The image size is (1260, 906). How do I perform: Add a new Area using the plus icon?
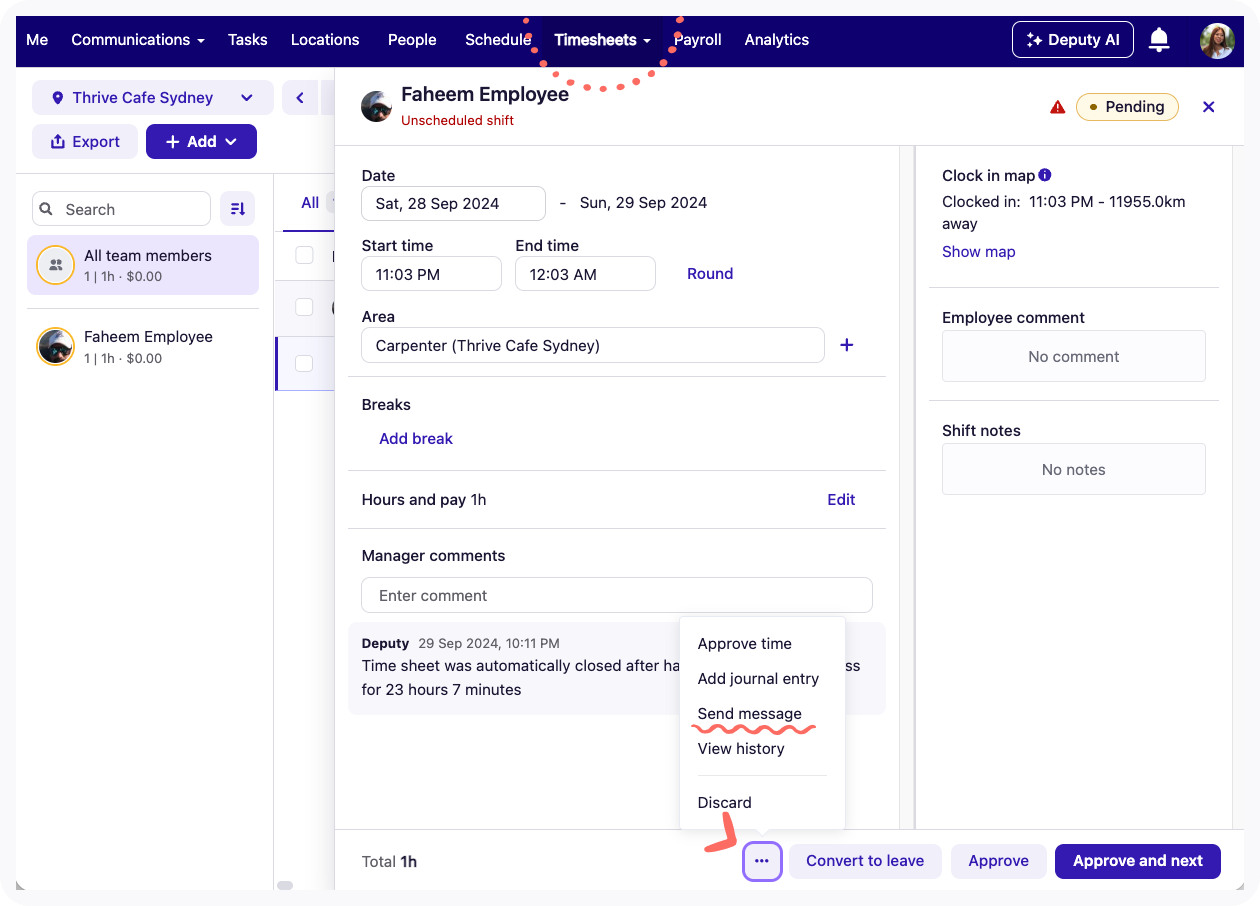point(846,344)
